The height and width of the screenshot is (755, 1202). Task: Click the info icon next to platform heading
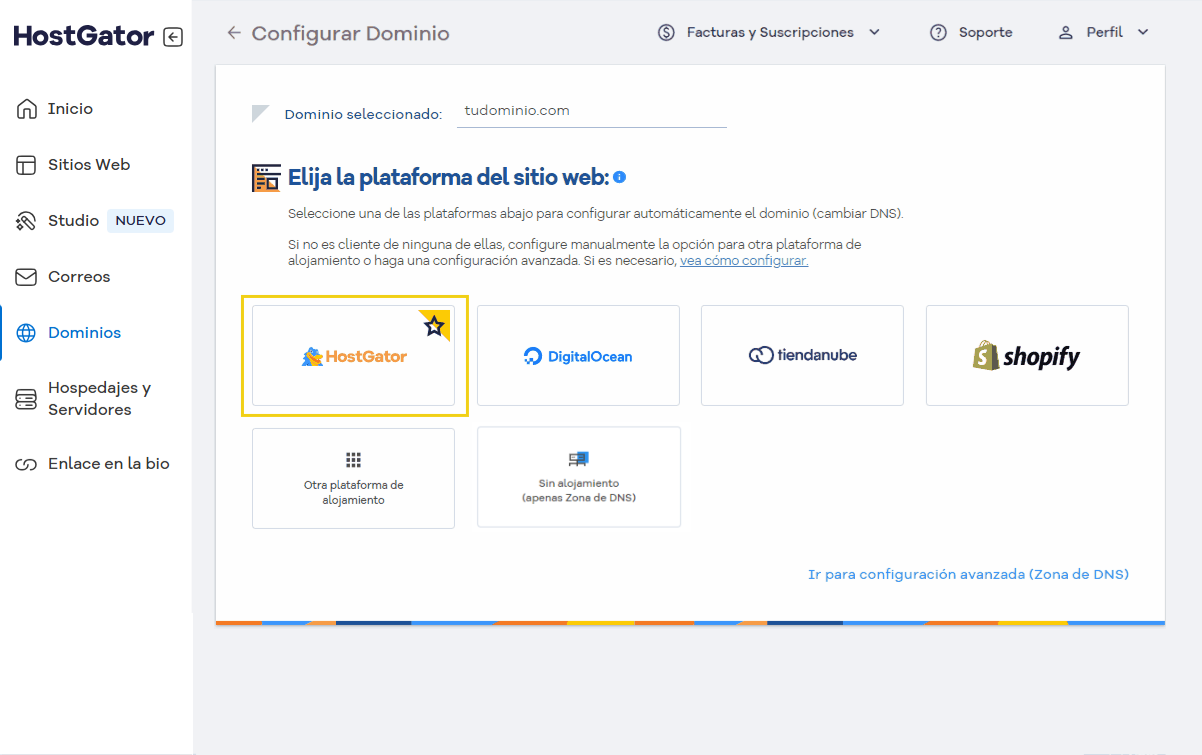[x=620, y=177]
